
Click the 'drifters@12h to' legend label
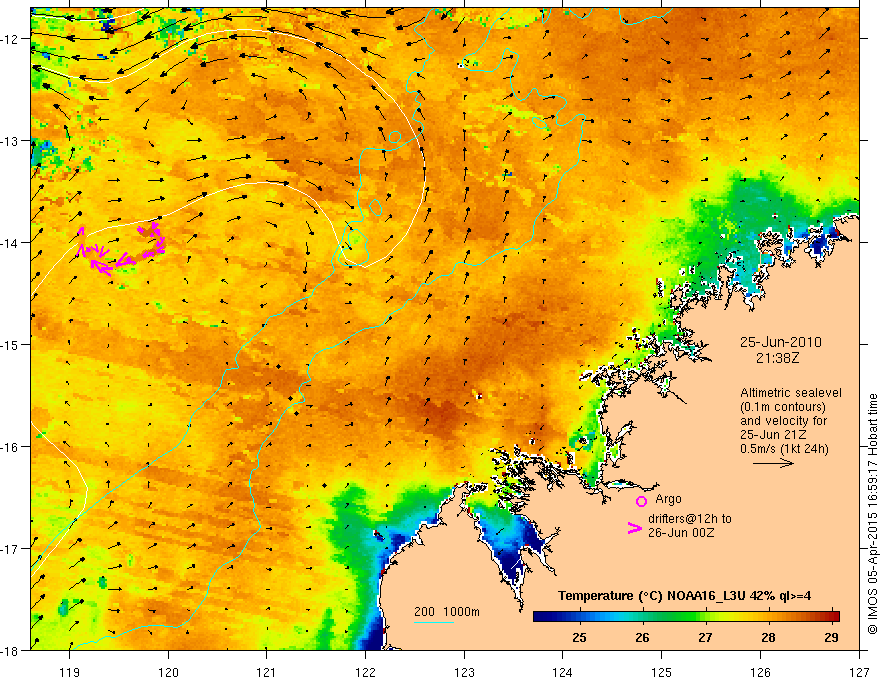690,518
